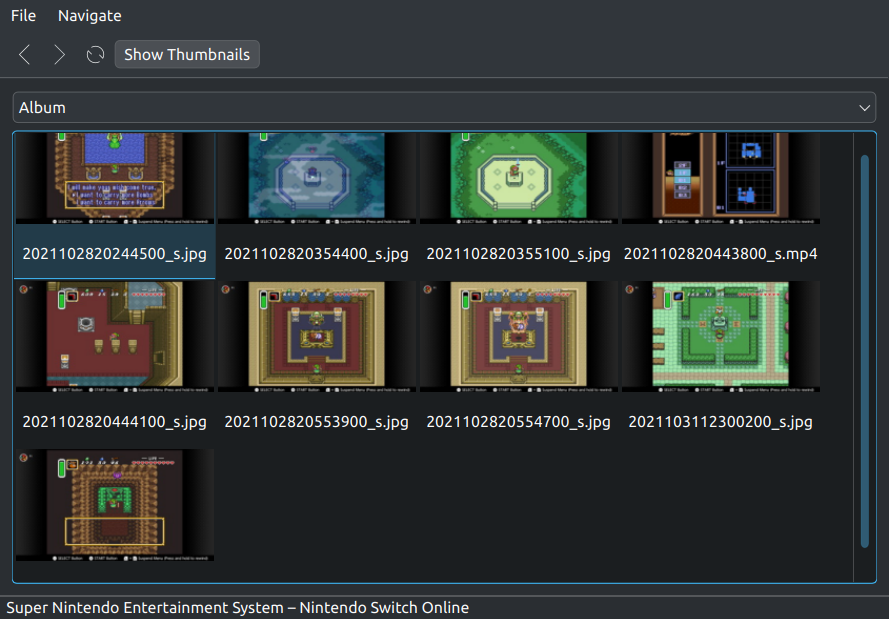Open the File menu
The width and height of the screenshot is (889, 619).
pos(23,16)
